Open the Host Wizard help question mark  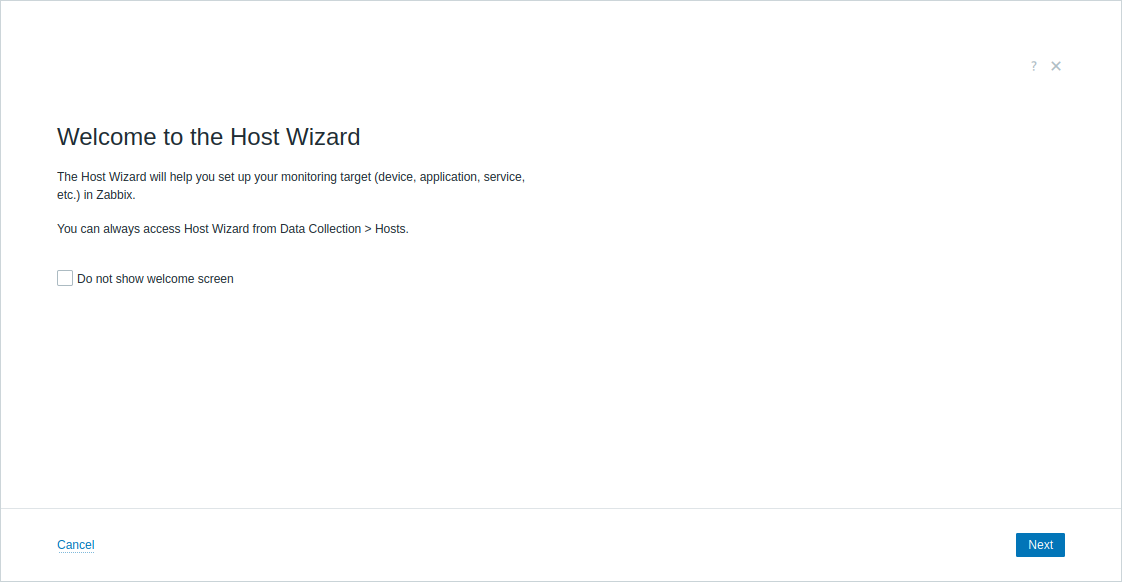tap(1033, 66)
